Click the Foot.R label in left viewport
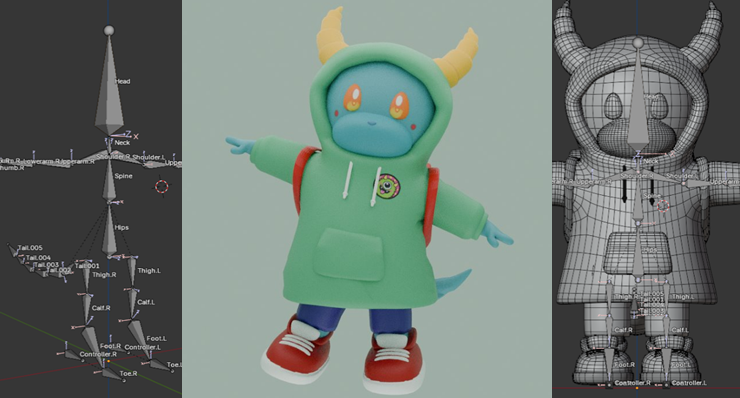The height and width of the screenshot is (398, 740). (110, 346)
